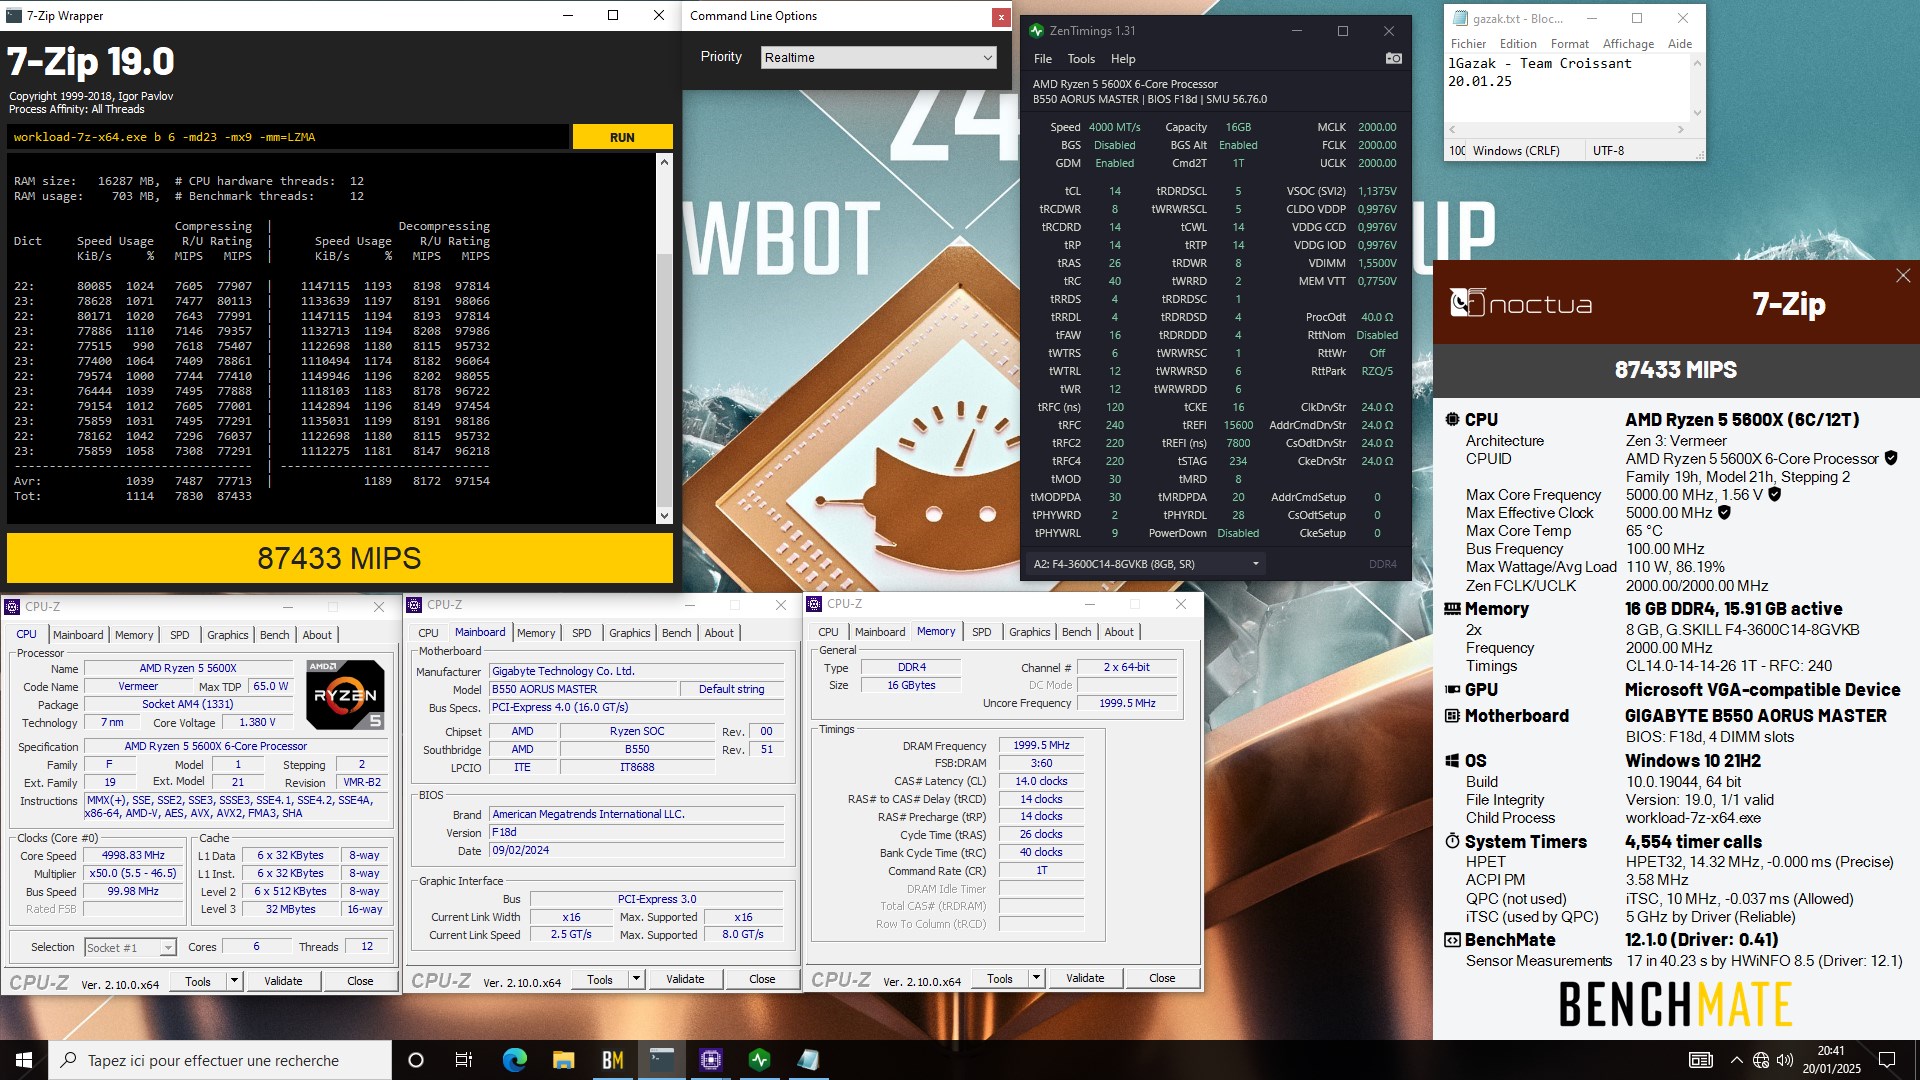Click the 7-Zip output scrollbar up arrow

[664, 161]
